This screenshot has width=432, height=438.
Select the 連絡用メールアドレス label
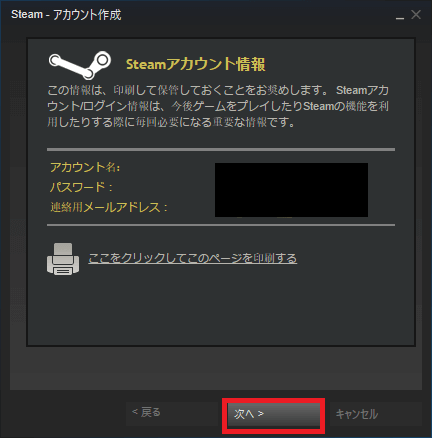(x=109, y=207)
